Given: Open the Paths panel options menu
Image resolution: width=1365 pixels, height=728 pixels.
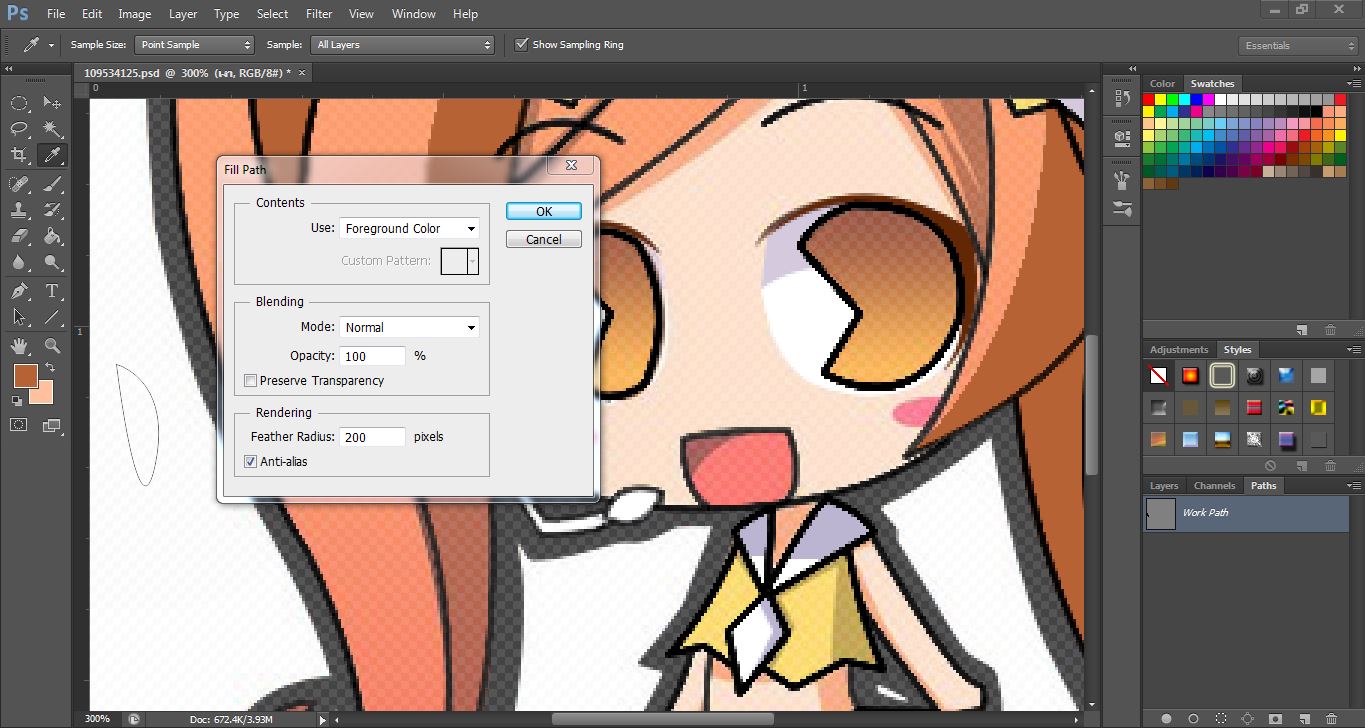Looking at the screenshot, I should point(1352,486).
